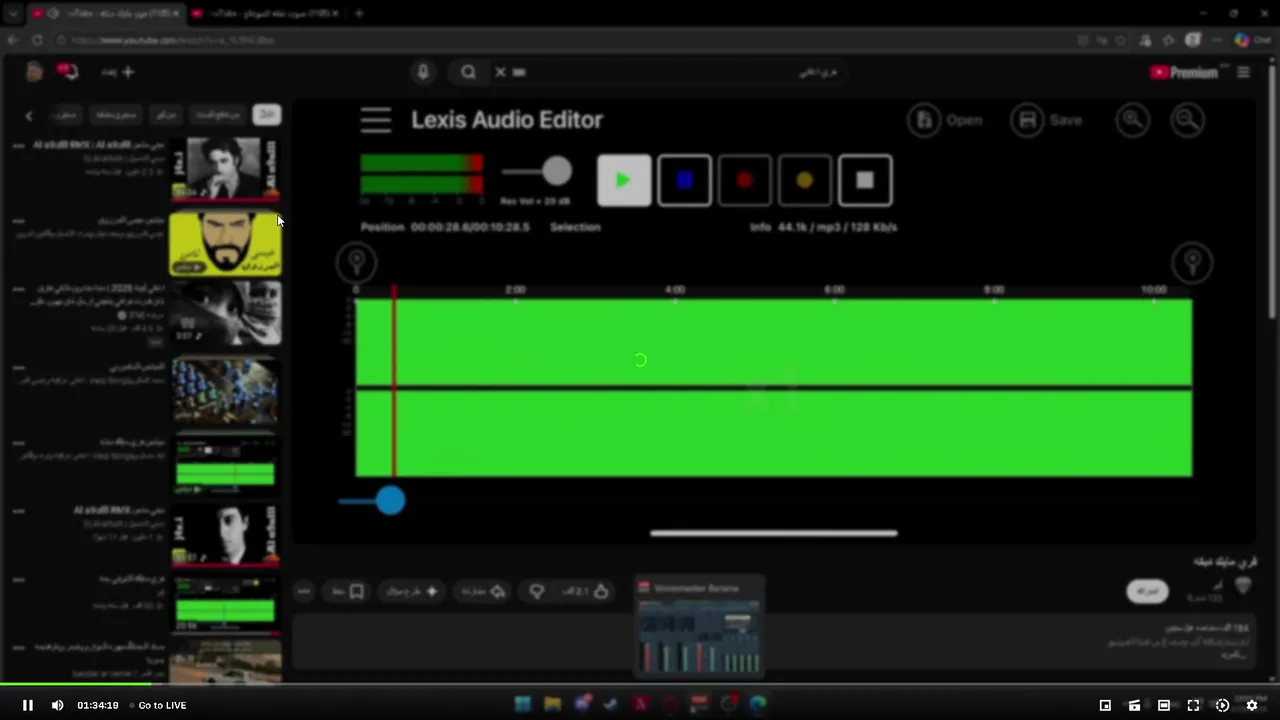Click the YouTube create plus button

click(x=118, y=72)
